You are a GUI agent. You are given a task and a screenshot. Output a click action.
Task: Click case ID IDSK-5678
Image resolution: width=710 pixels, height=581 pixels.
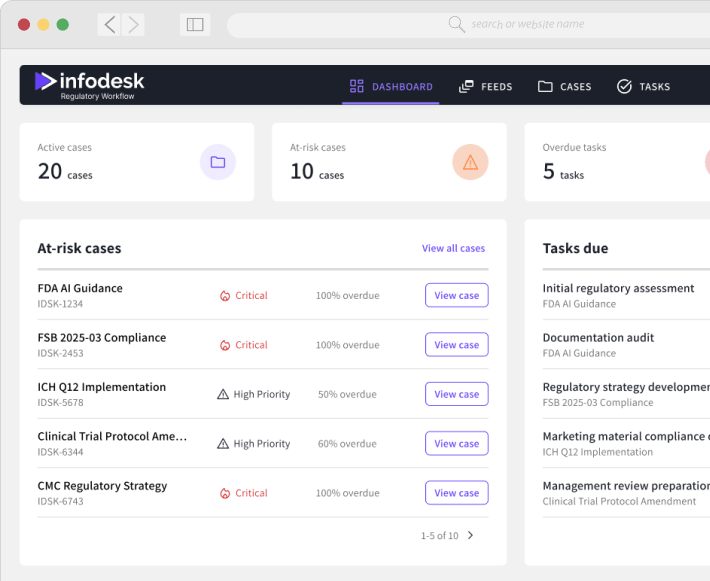click(60, 403)
